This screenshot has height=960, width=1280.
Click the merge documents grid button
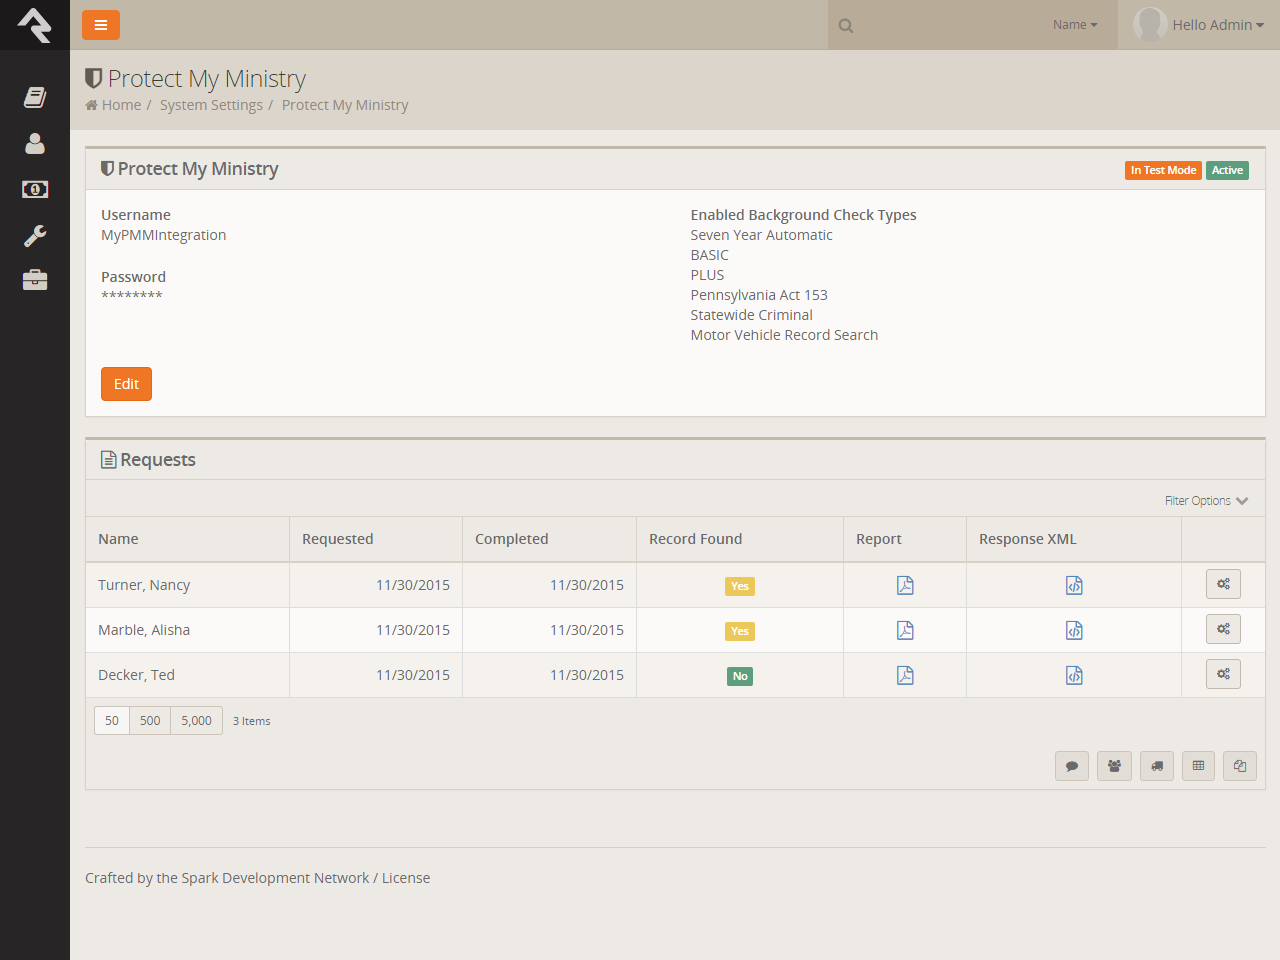(x=1240, y=766)
